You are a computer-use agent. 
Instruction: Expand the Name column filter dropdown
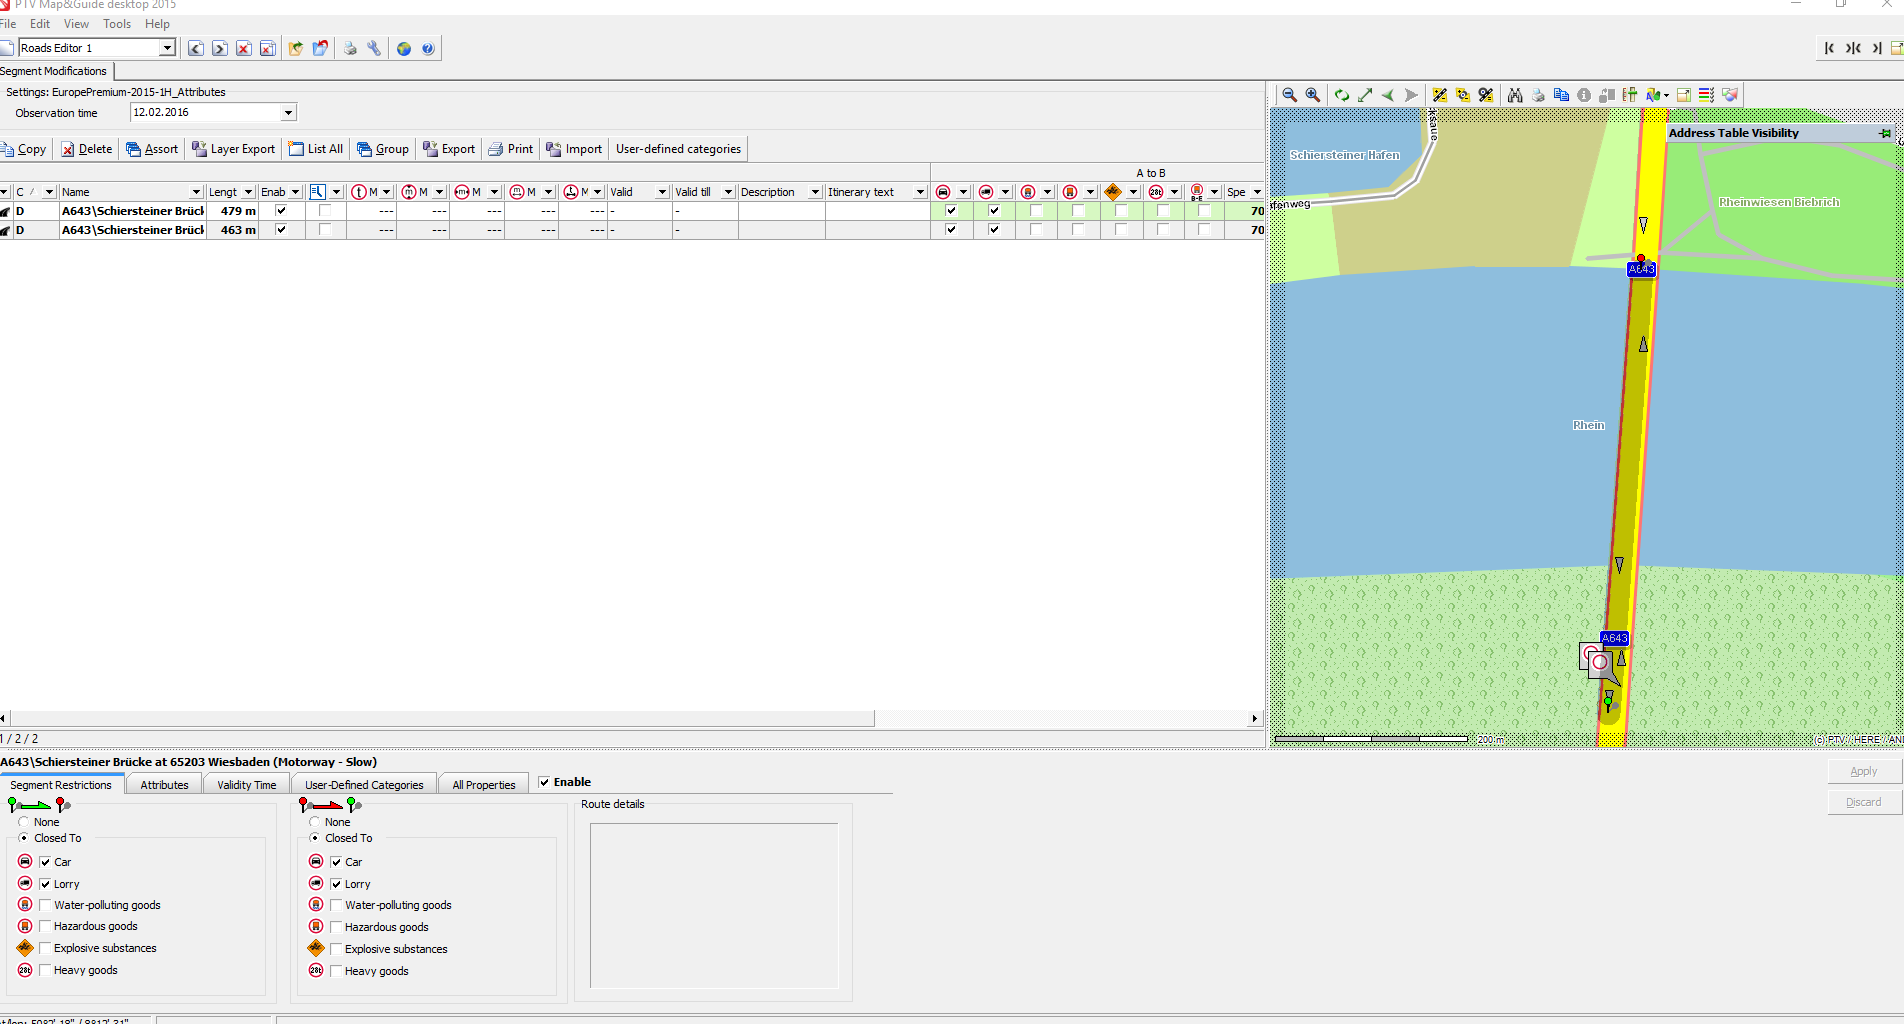pos(195,192)
